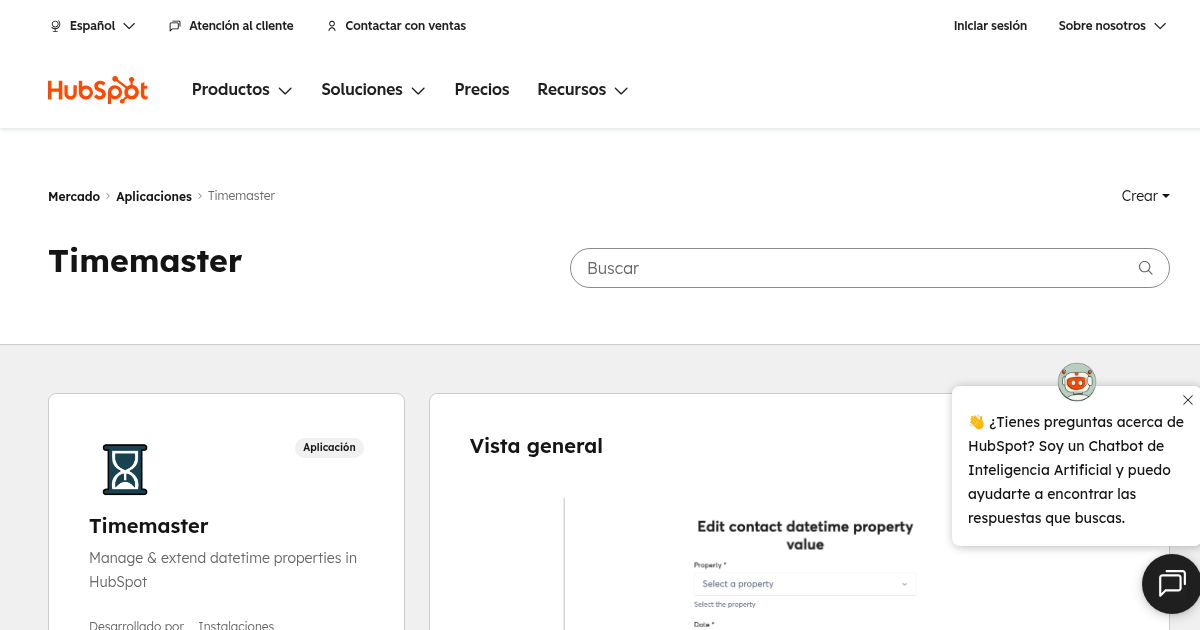This screenshot has width=1200, height=630.
Task: Open the Select a property dropdown in preview
Action: (805, 584)
